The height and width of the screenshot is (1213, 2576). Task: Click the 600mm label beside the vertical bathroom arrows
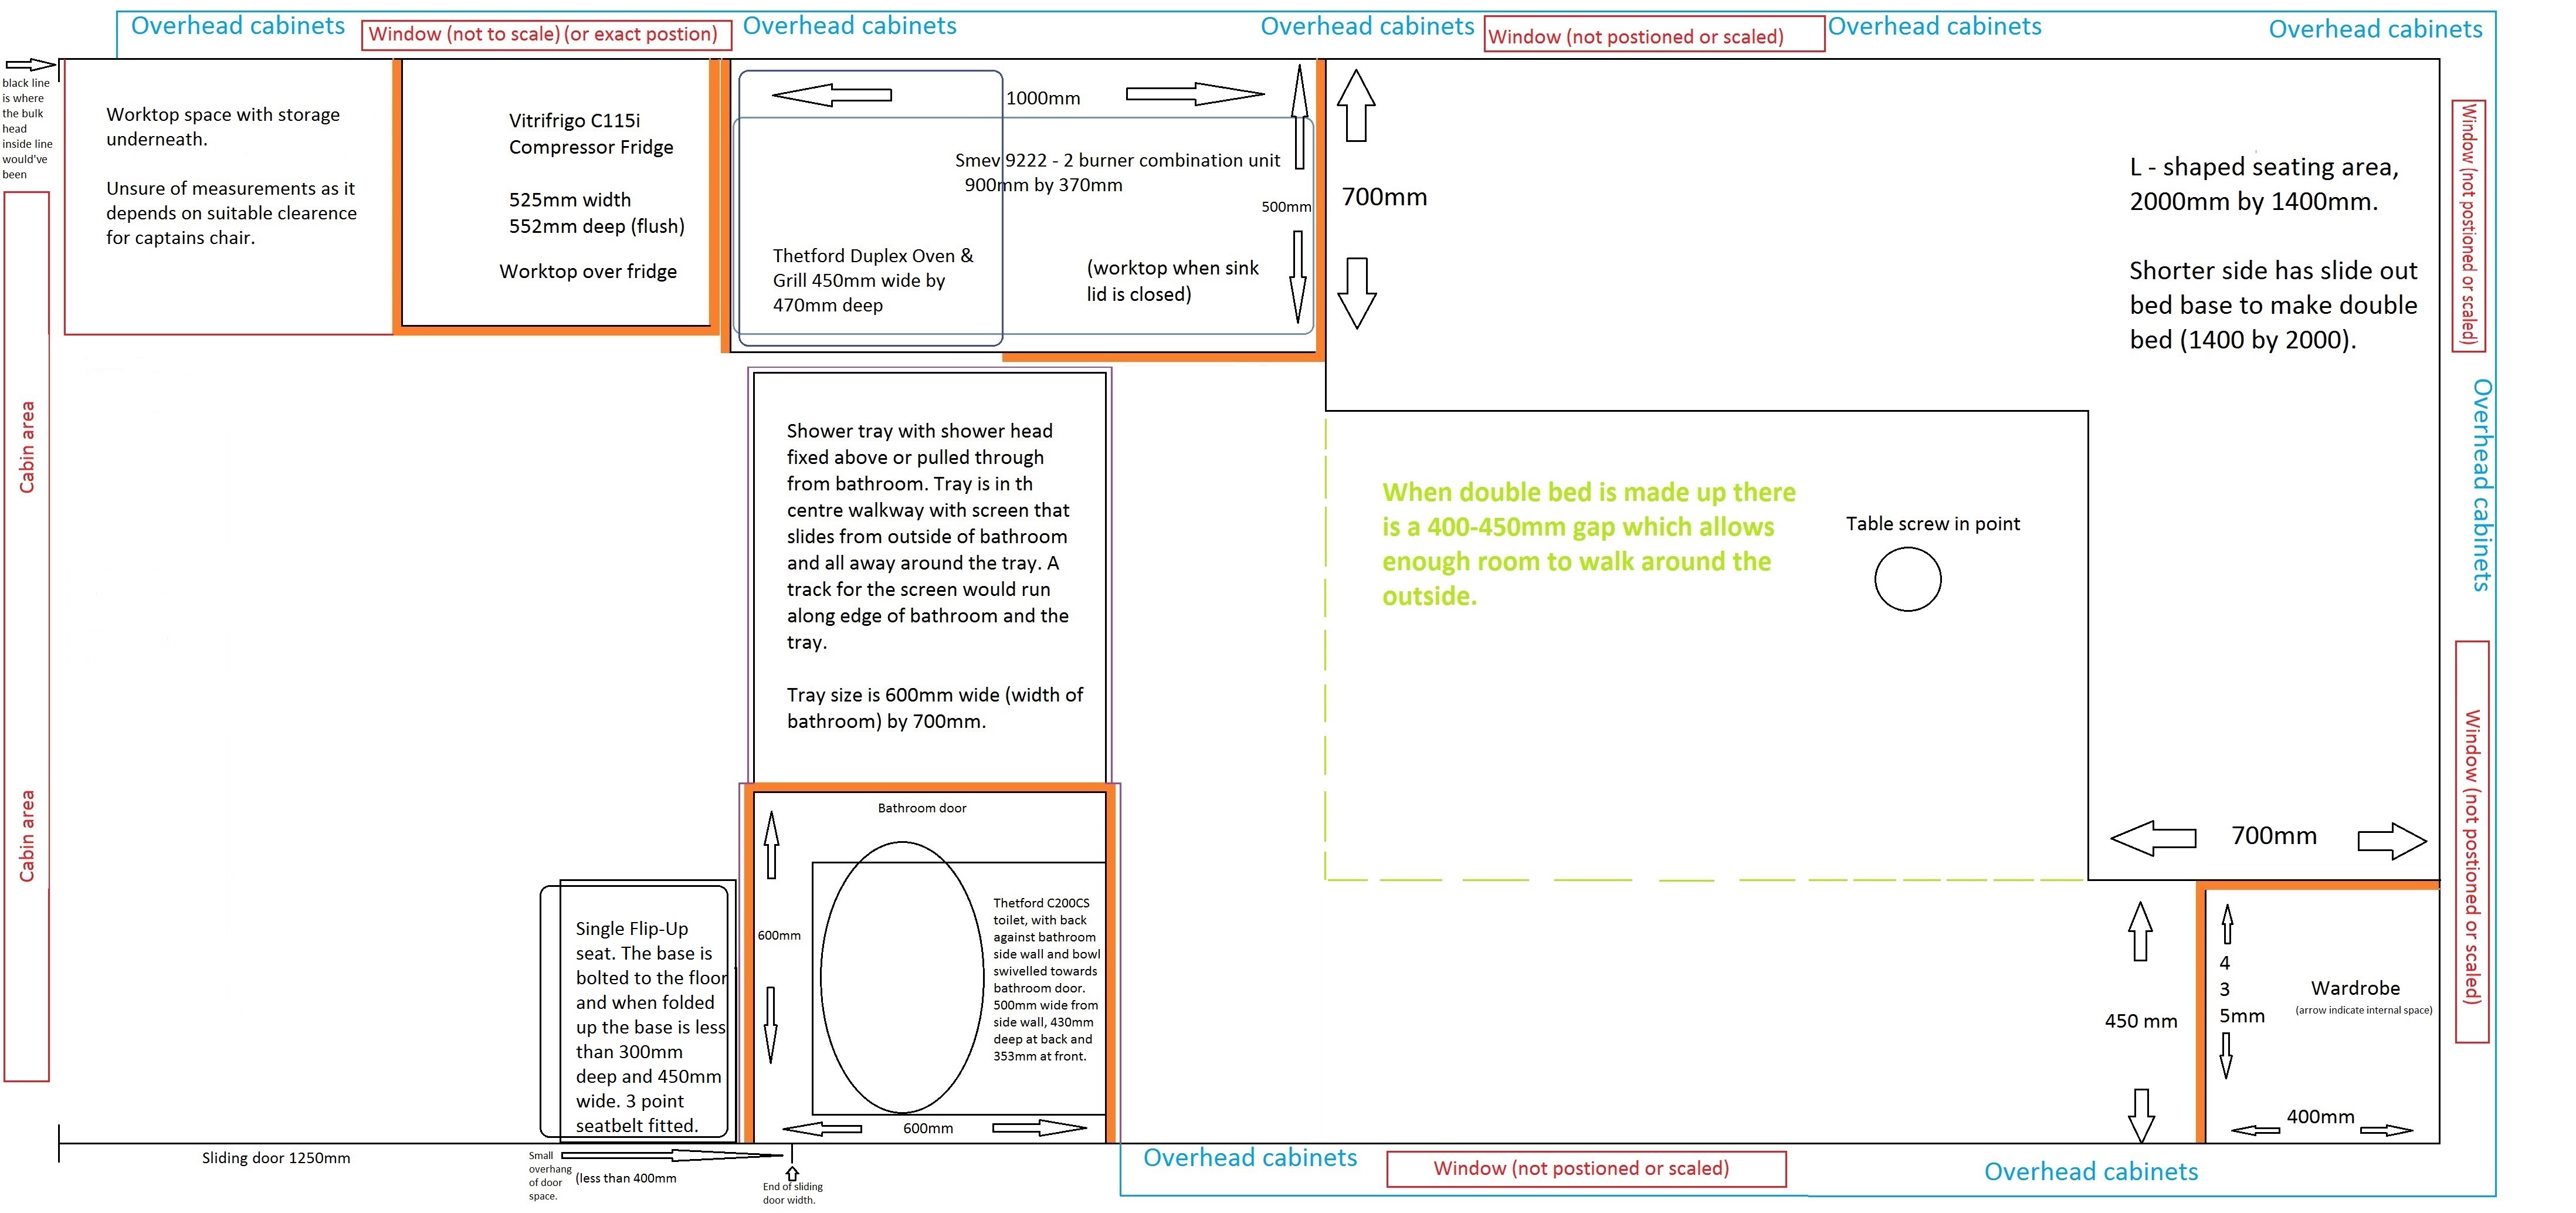tap(779, 936)
